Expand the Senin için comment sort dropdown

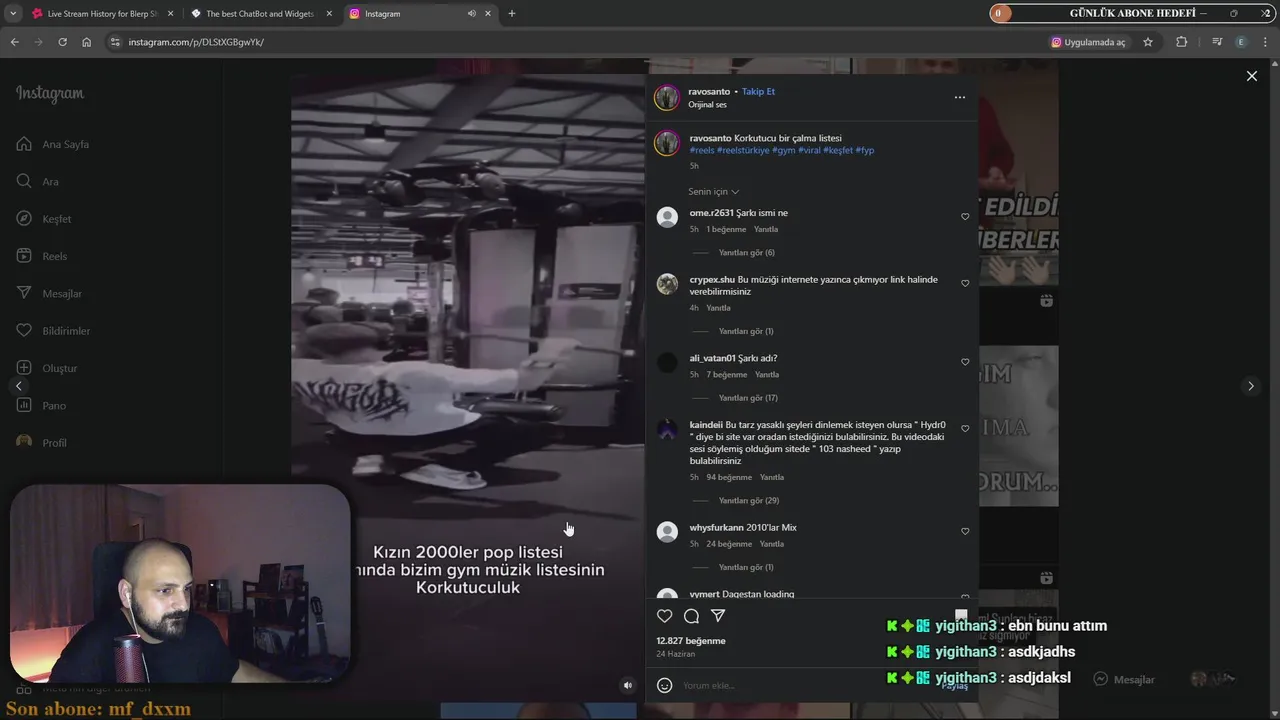(x=713, y=191)
